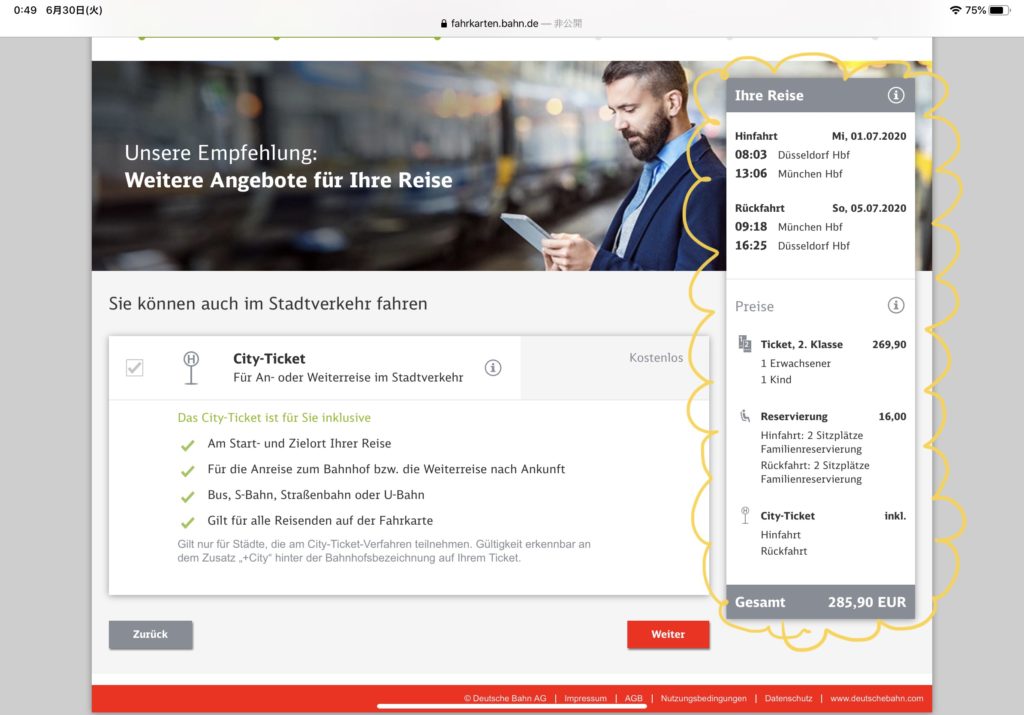
Task: Continue with the Weiter button
Action: [668, 634]
